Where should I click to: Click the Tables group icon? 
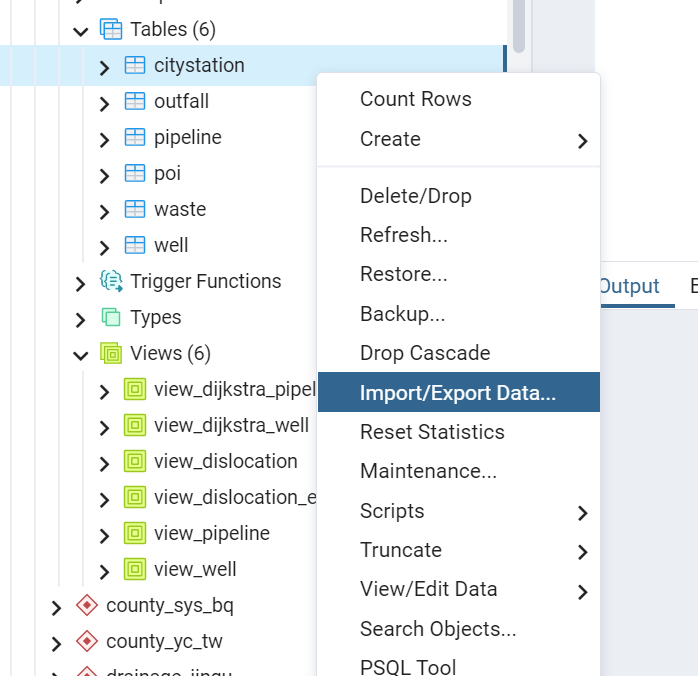click(x=111, y=30)
